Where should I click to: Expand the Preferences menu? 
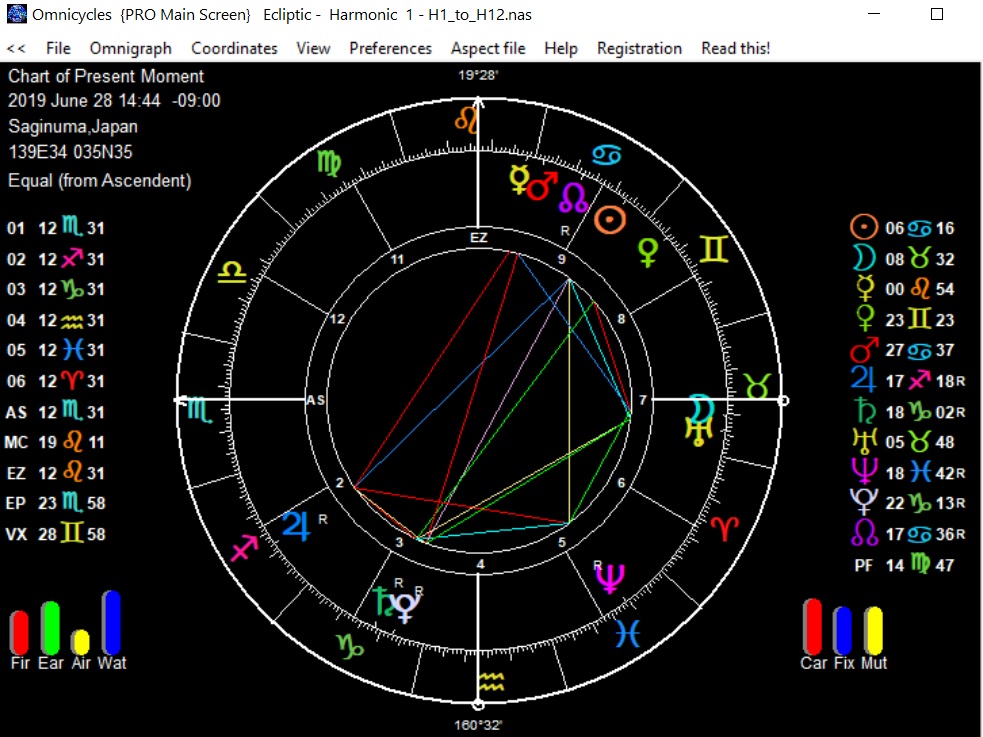click(390, 48)
